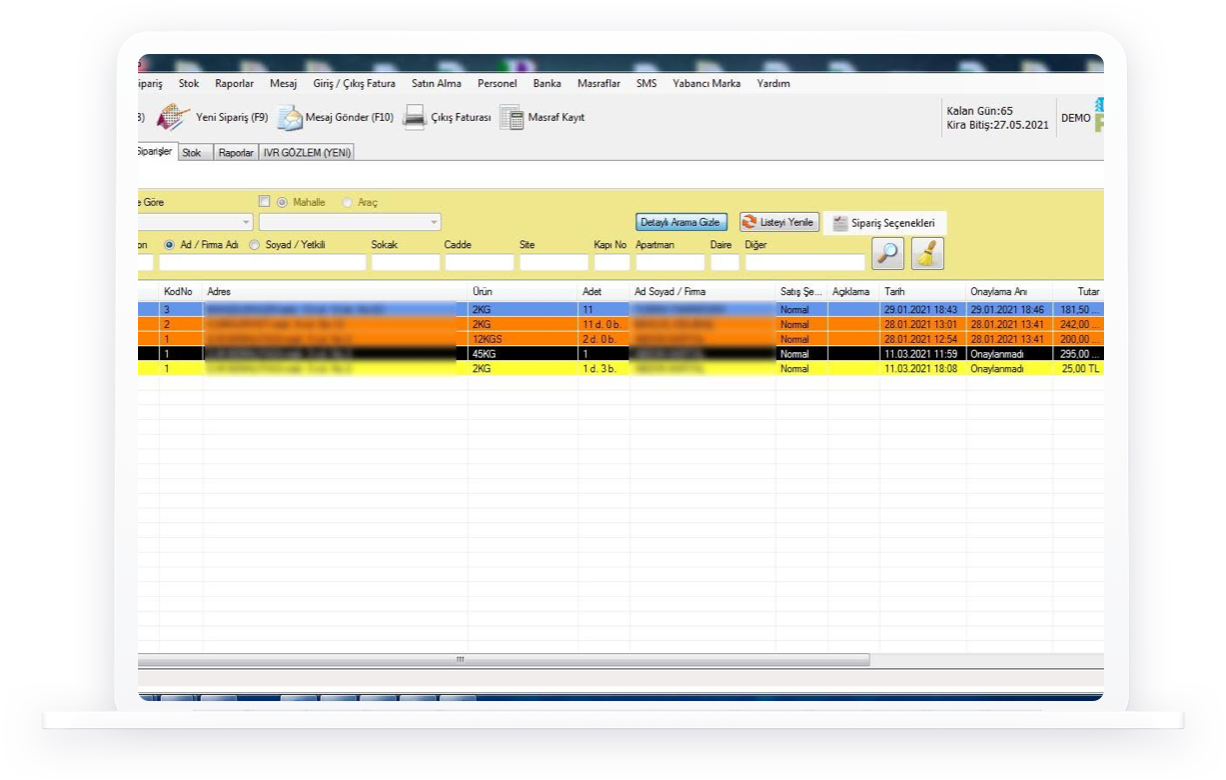Click the Masraf Kayıt calculator icon
The height and width of the screenshot is (780, 1226).
tap(512, 118)
